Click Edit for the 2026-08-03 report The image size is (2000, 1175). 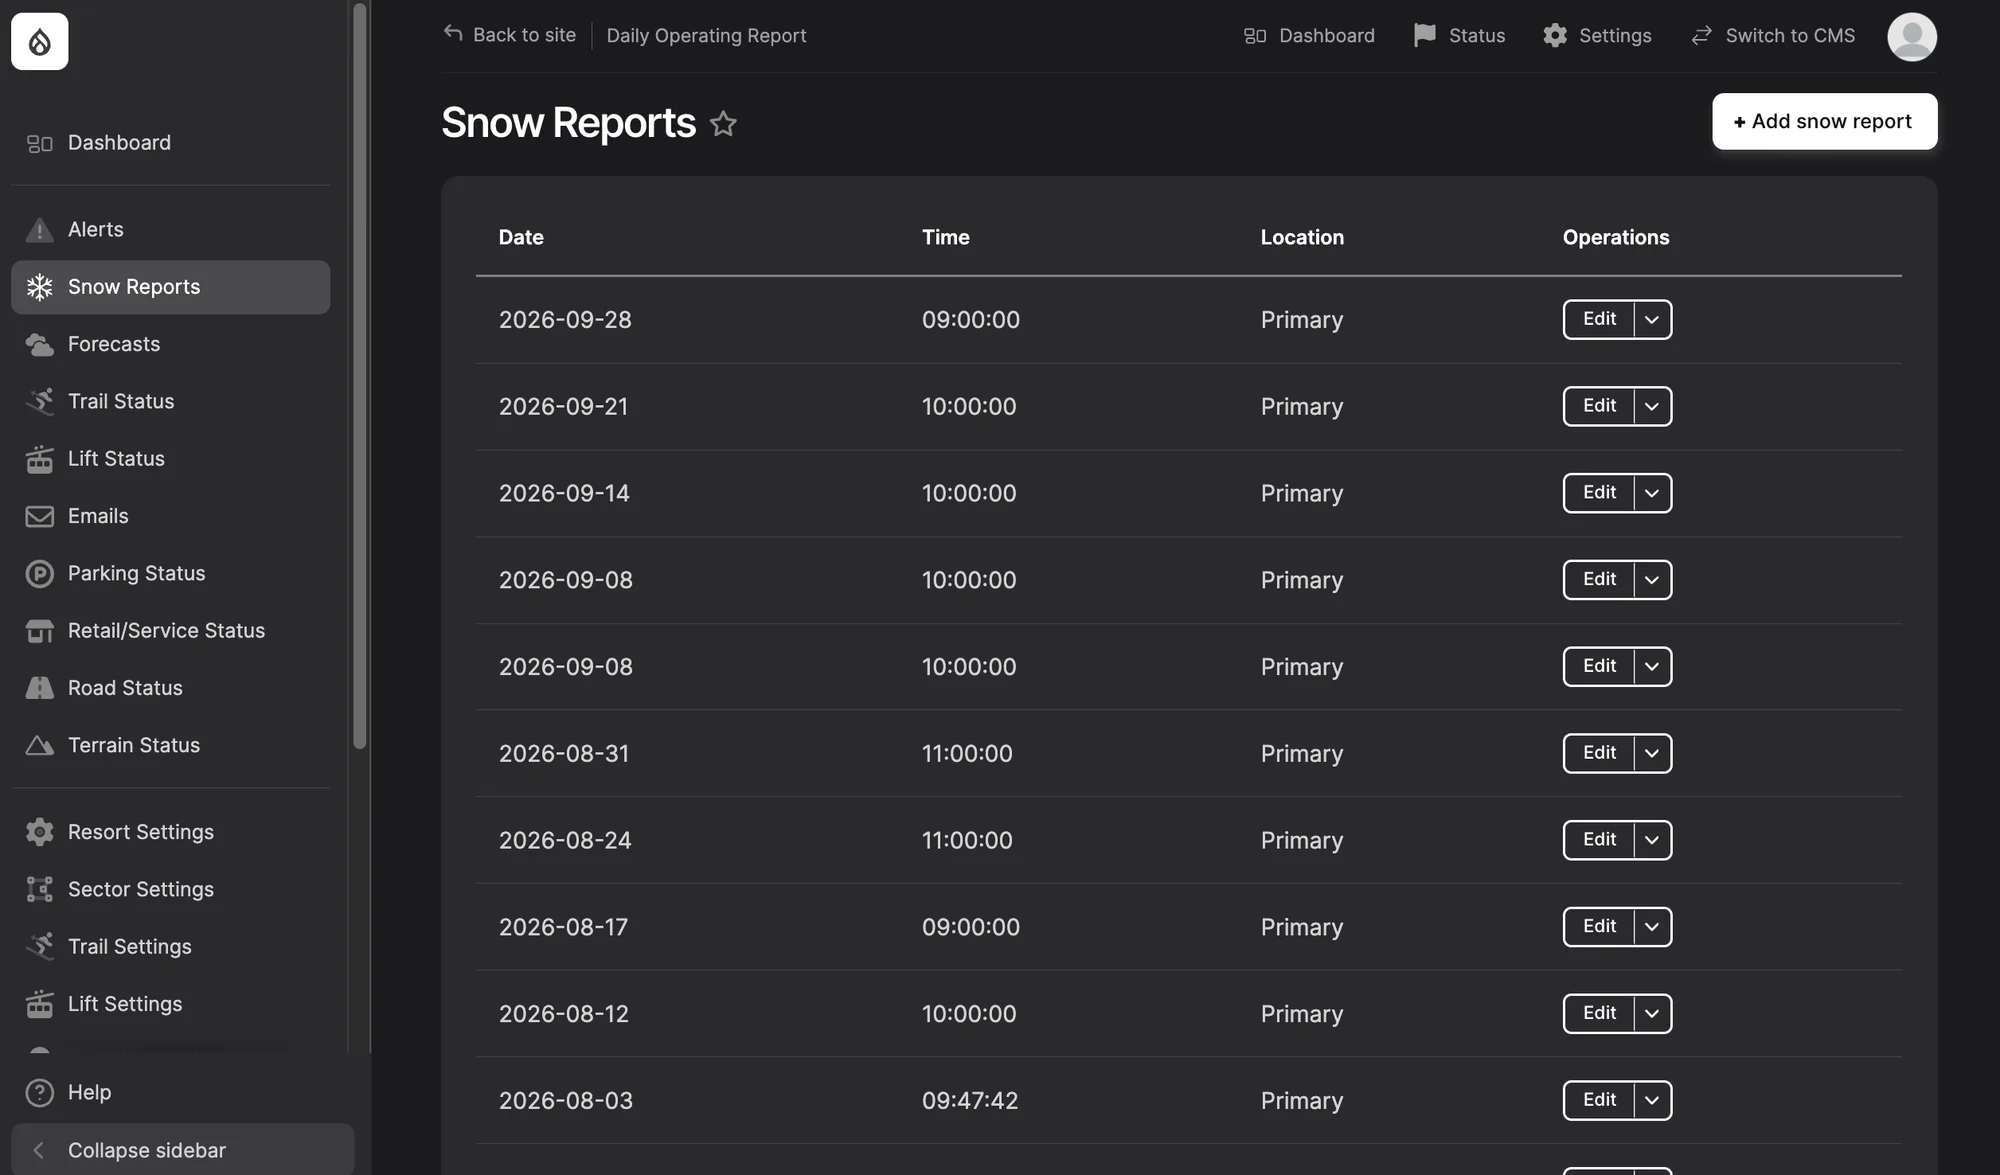(x=1599, y=1101)
